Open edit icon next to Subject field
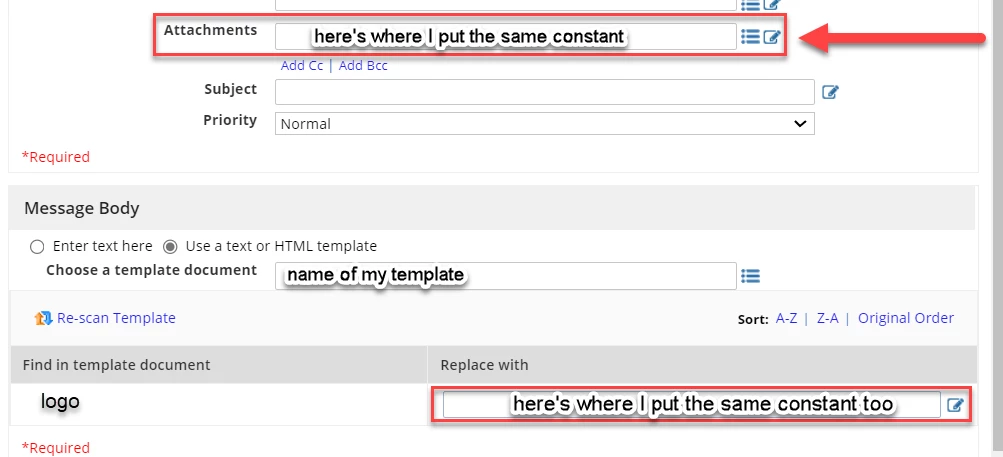 pos(830,92)
